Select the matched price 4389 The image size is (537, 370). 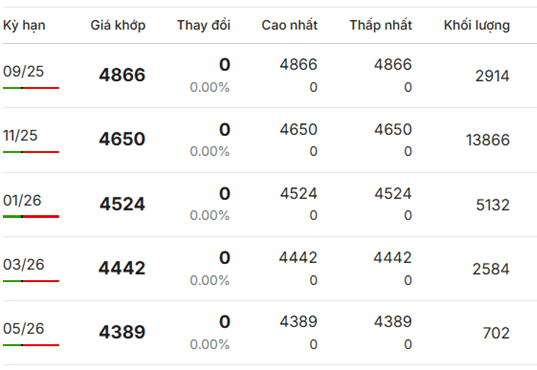pos(122,332)
